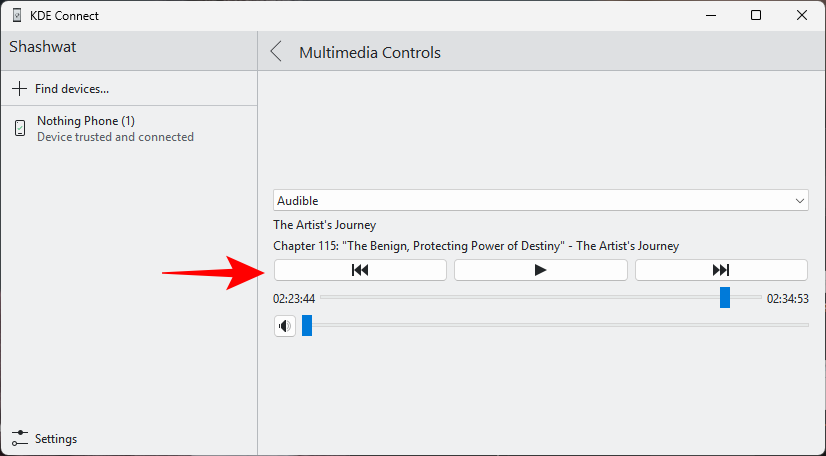Expand the media player list arrow
826x456 pixels.
pyautogui.click(x=800, y=201)
